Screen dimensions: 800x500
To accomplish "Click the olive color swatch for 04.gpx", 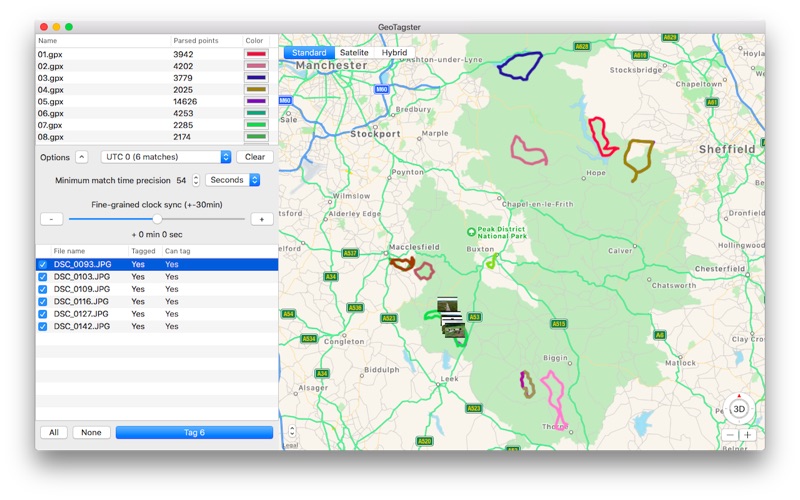I will 257,89.
